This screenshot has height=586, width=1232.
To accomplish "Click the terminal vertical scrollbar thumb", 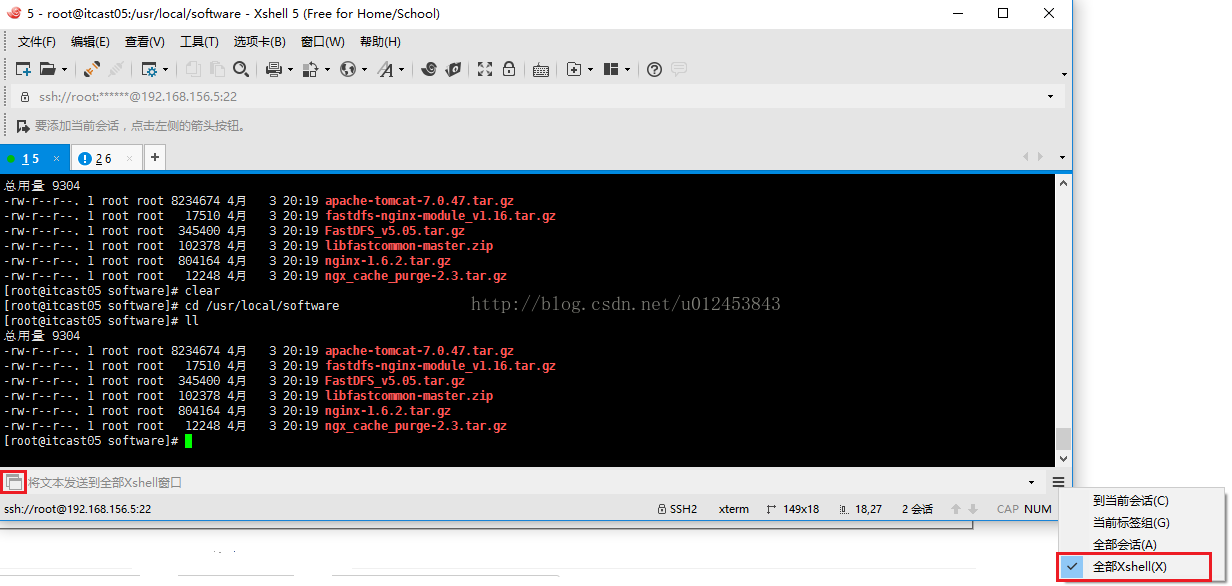I will click(x=1063, y=439).
